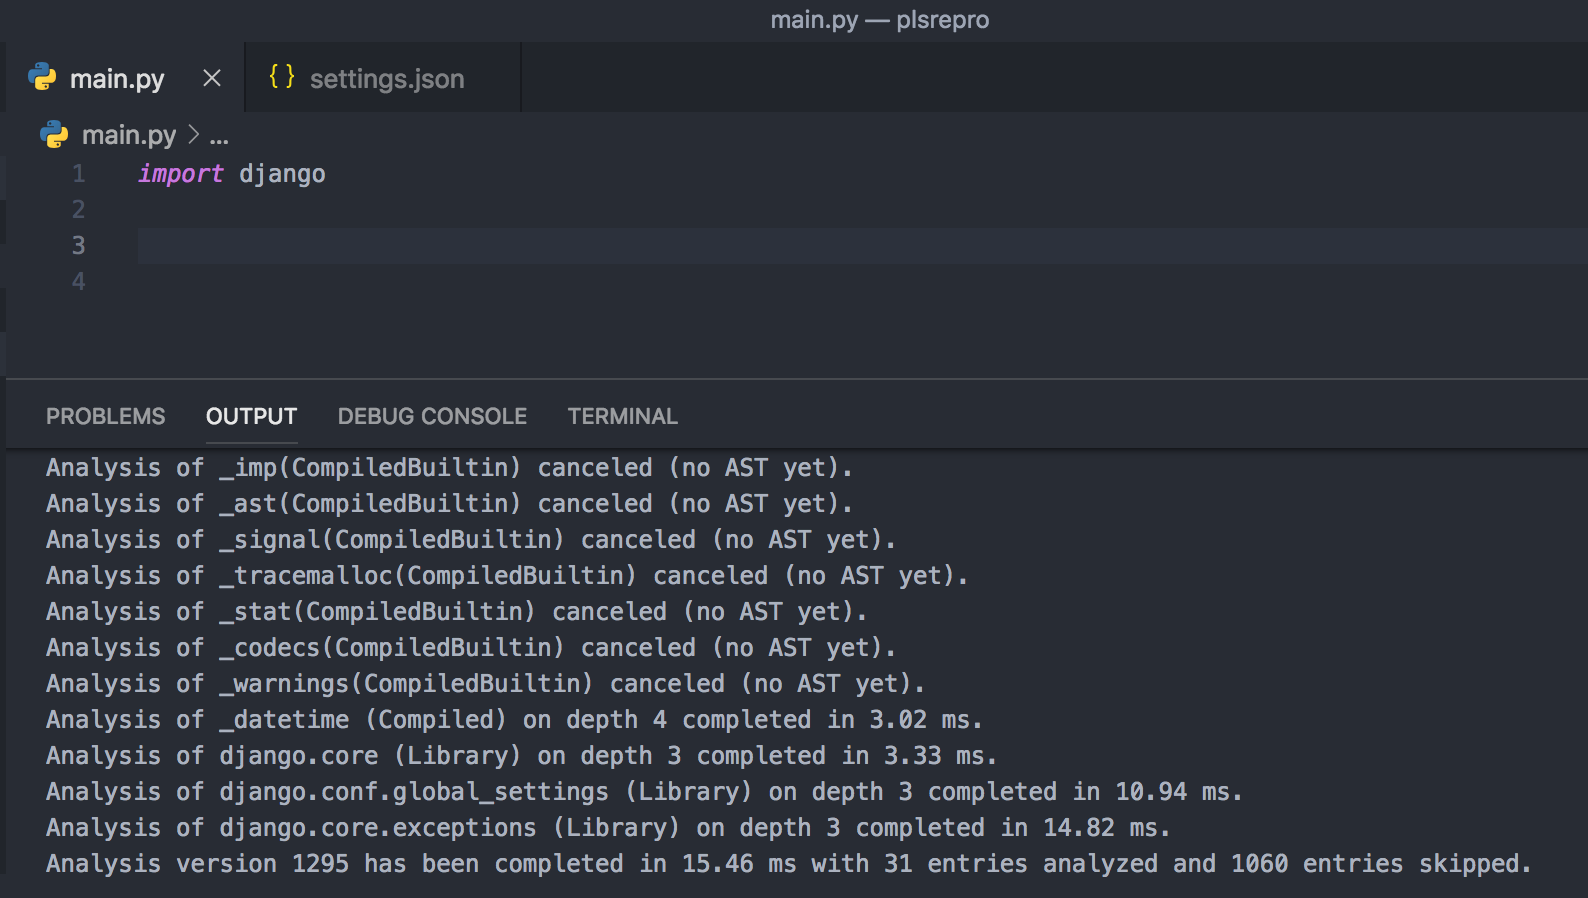Open the PROBLEMS panel tab
This screenshot has width=1588, height=898.
[x=106, y=416]
